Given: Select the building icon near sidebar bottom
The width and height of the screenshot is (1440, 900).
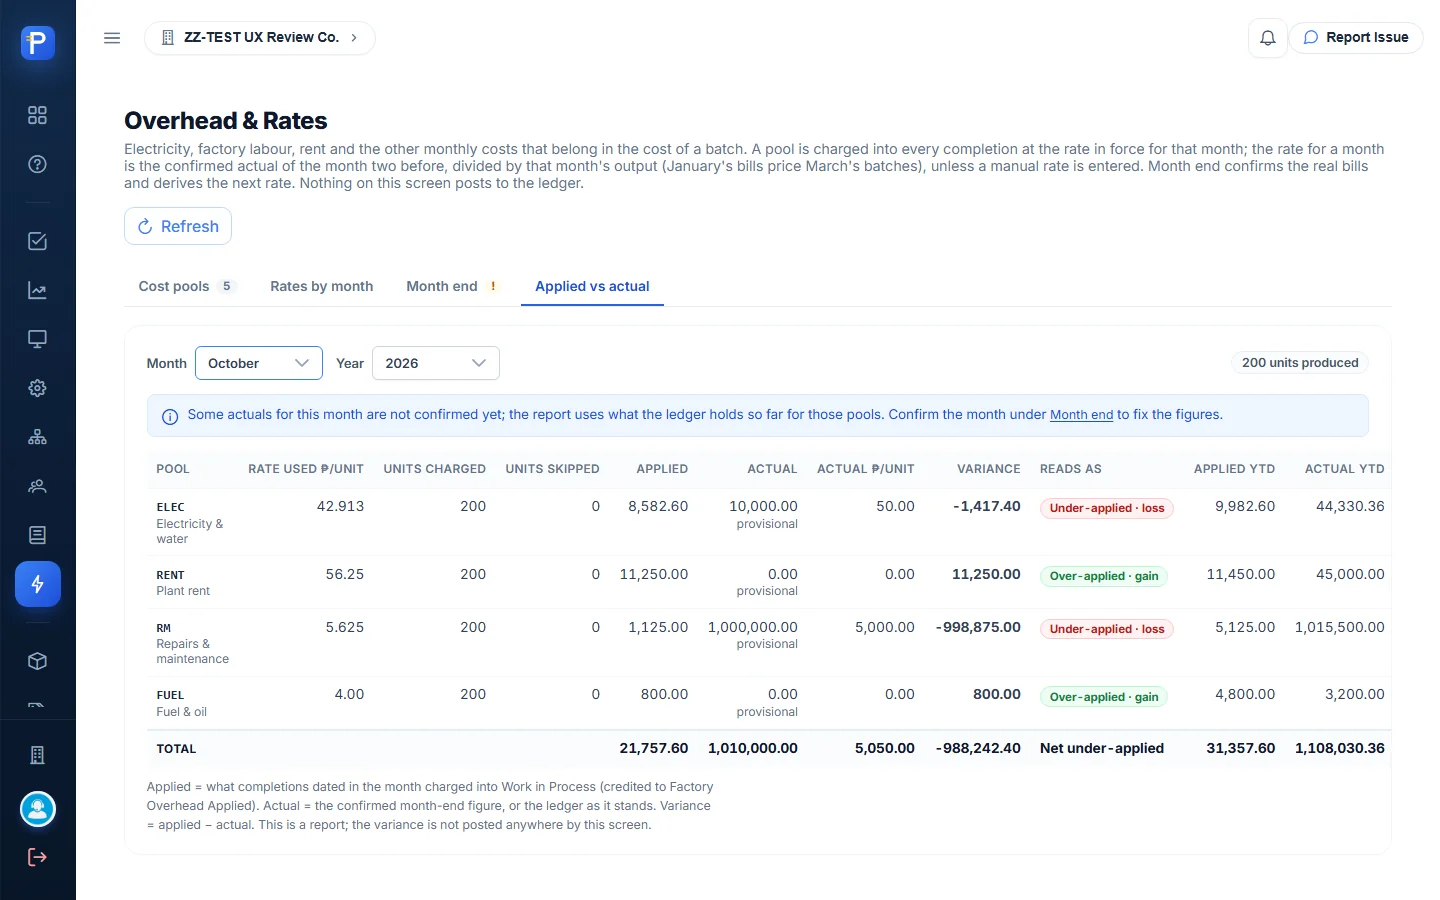Looking at the screenshot, I should [38, 755].
